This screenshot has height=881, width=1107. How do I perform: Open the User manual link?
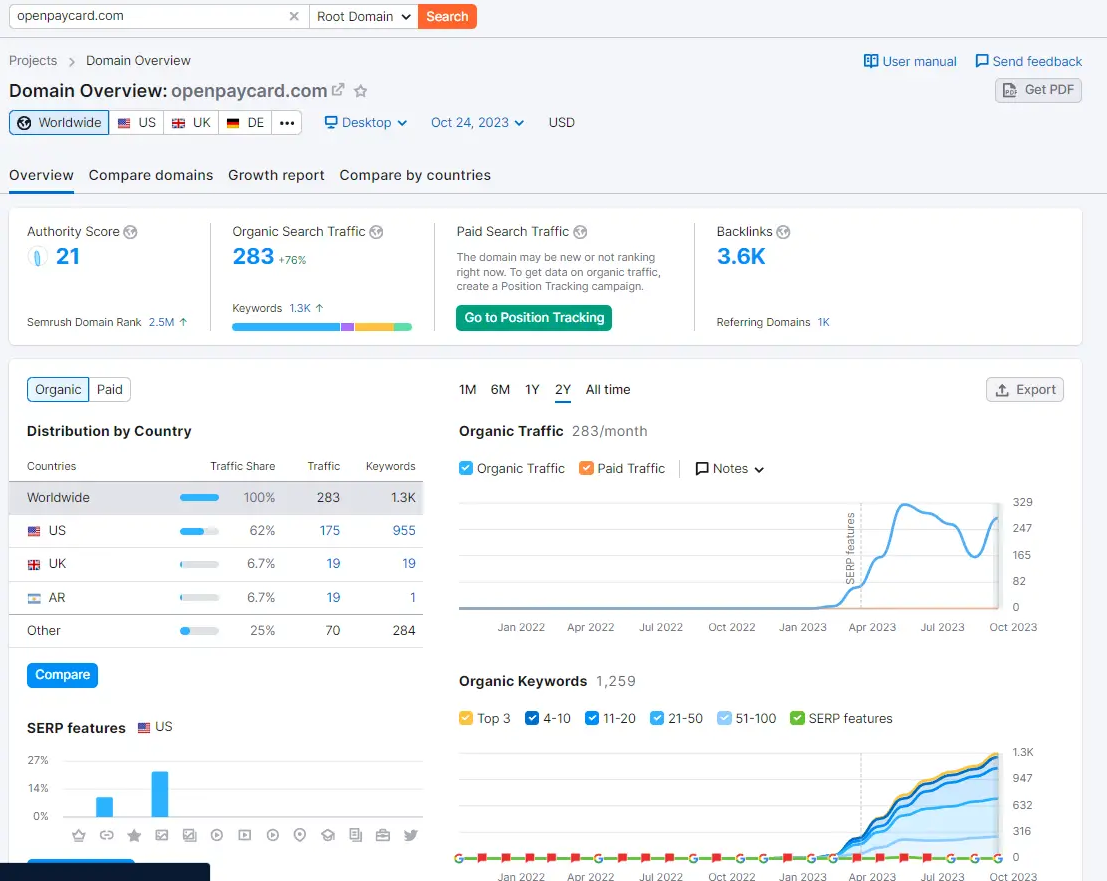point(910,61)
